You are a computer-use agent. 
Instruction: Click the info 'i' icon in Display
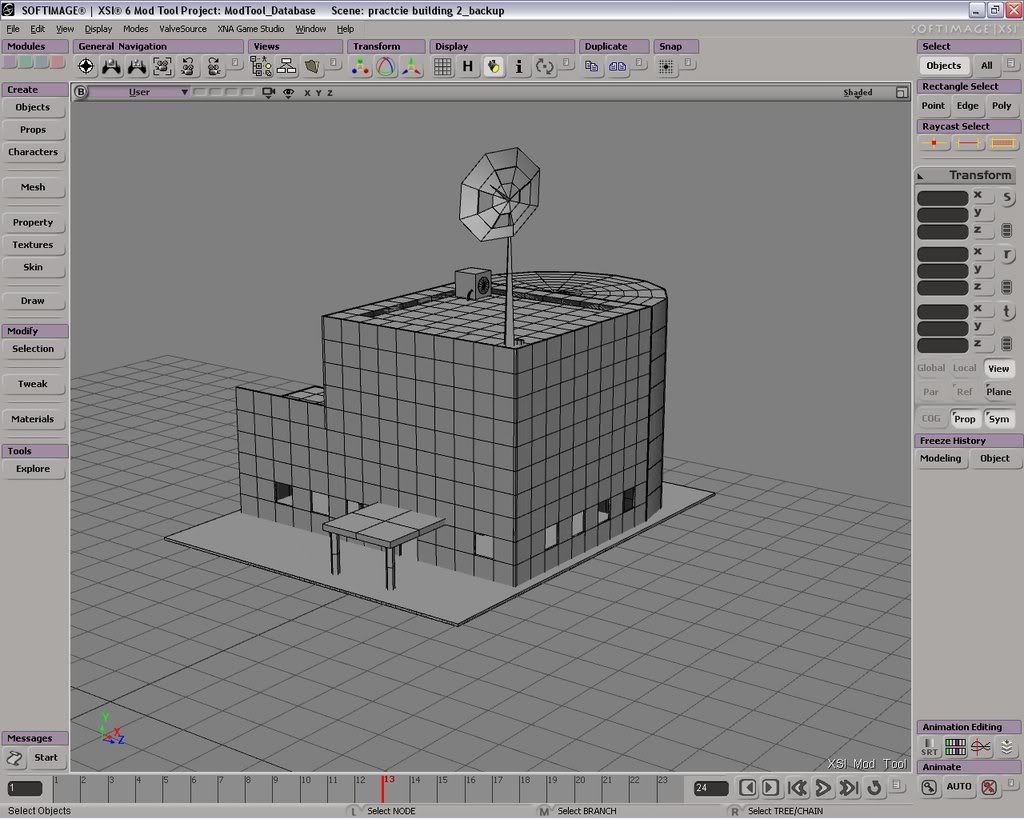pos(519,67)
